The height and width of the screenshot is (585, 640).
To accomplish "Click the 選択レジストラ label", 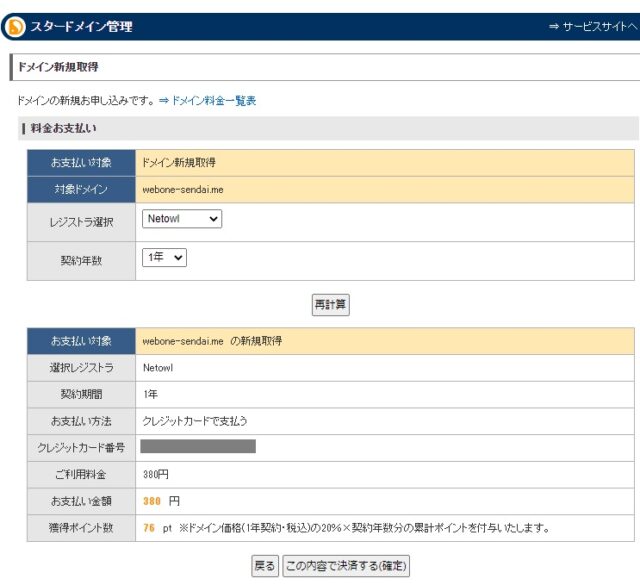I will [81, 368].
